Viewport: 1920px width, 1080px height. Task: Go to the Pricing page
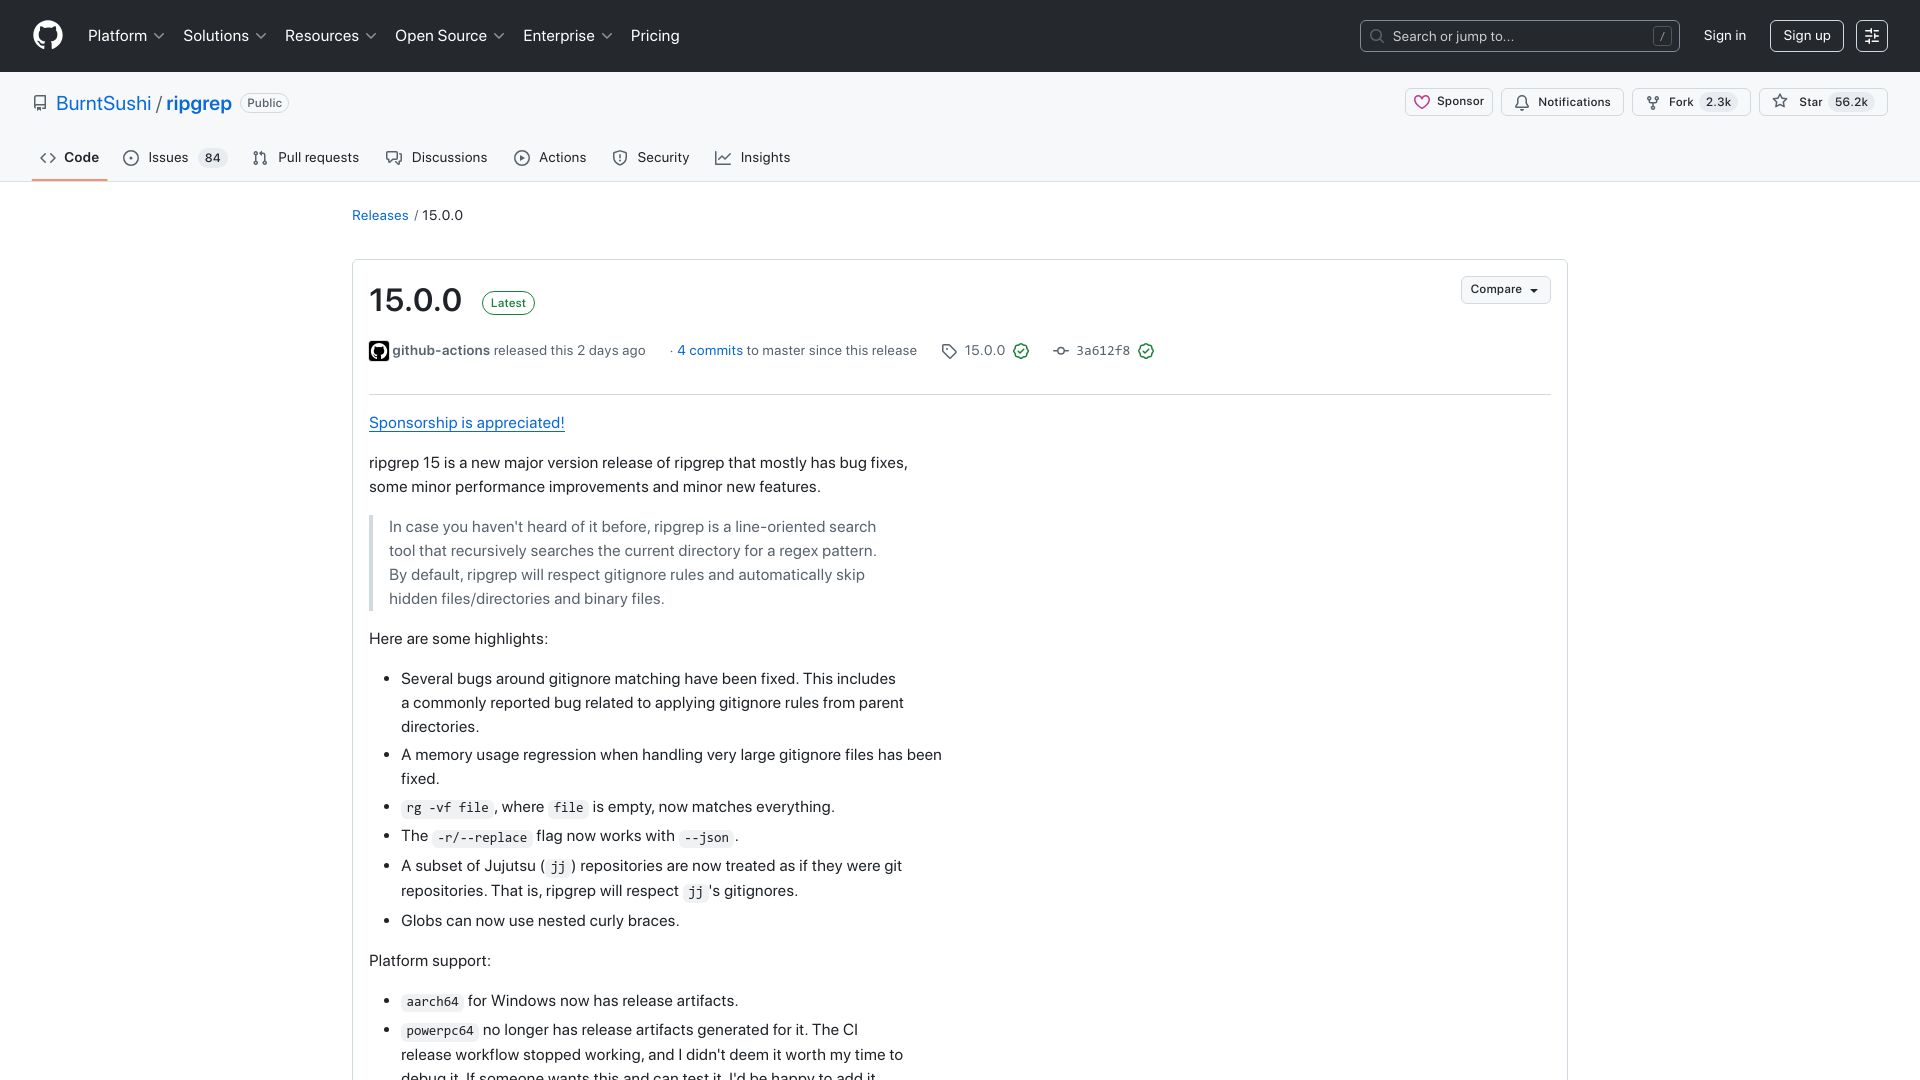pyautogui.click(x=655, y=36)
